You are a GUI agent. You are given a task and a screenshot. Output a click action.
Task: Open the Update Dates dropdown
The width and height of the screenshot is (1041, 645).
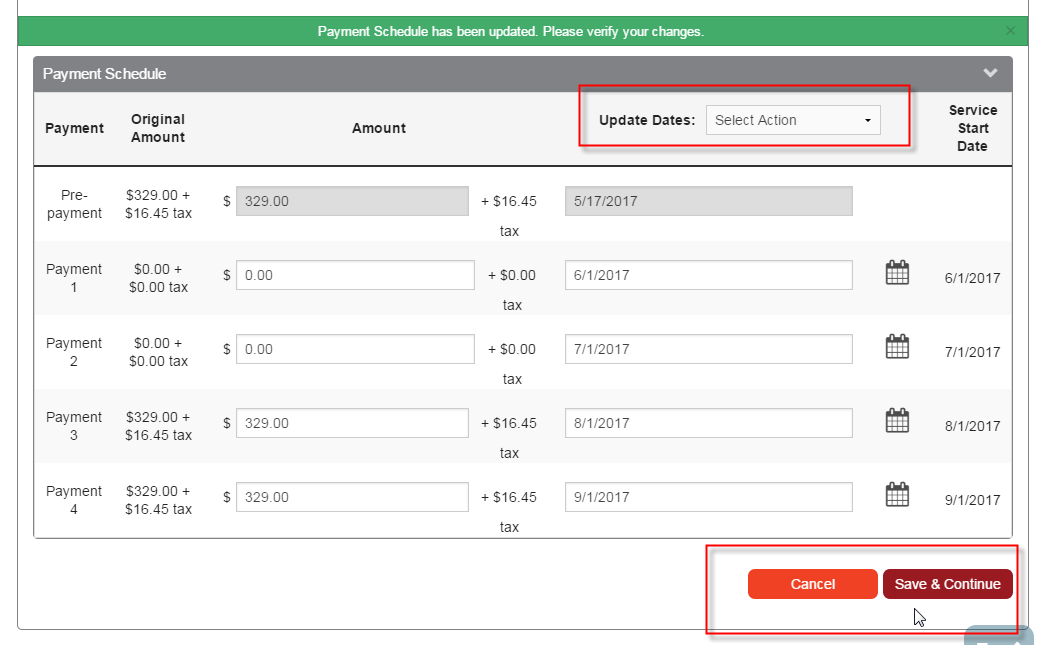coord(792,120)
